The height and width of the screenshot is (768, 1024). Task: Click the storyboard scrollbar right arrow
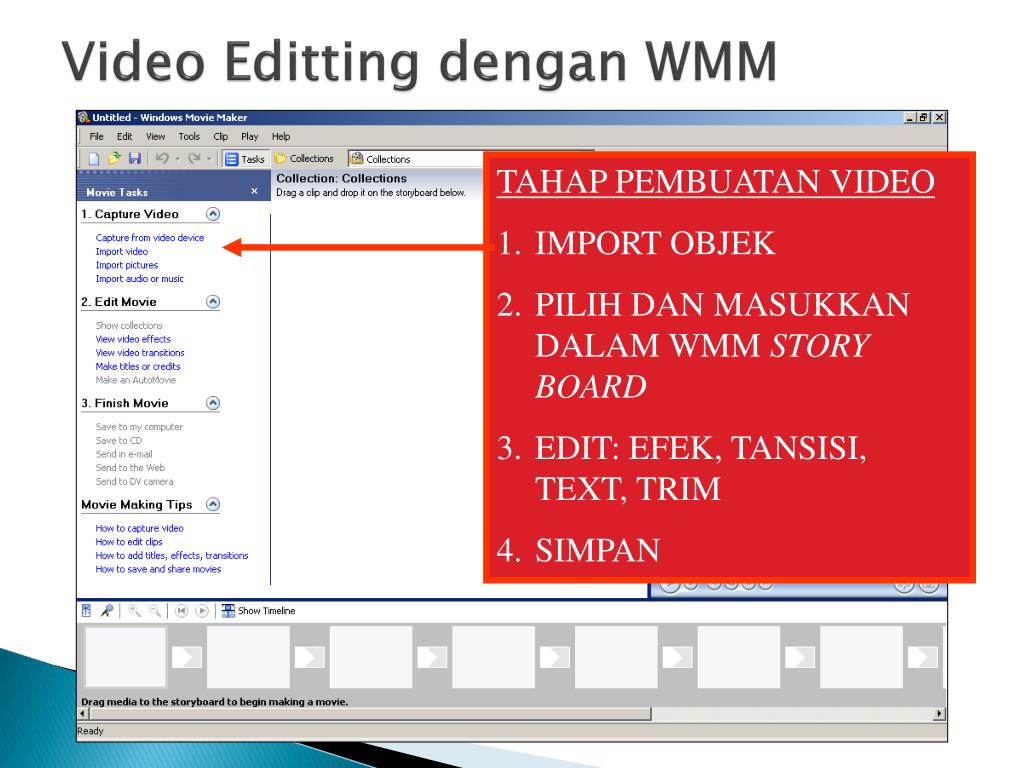coord(939,713)
